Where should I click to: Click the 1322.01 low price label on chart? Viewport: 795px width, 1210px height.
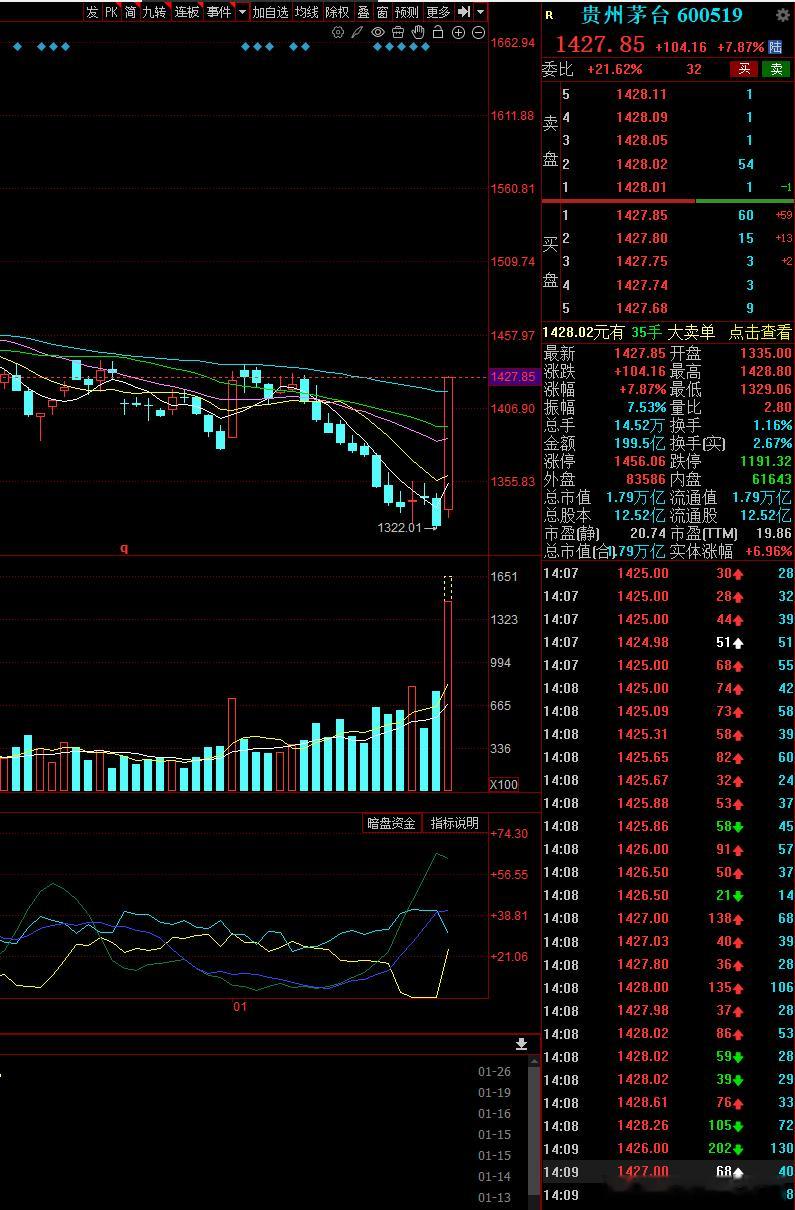point(399,527)
